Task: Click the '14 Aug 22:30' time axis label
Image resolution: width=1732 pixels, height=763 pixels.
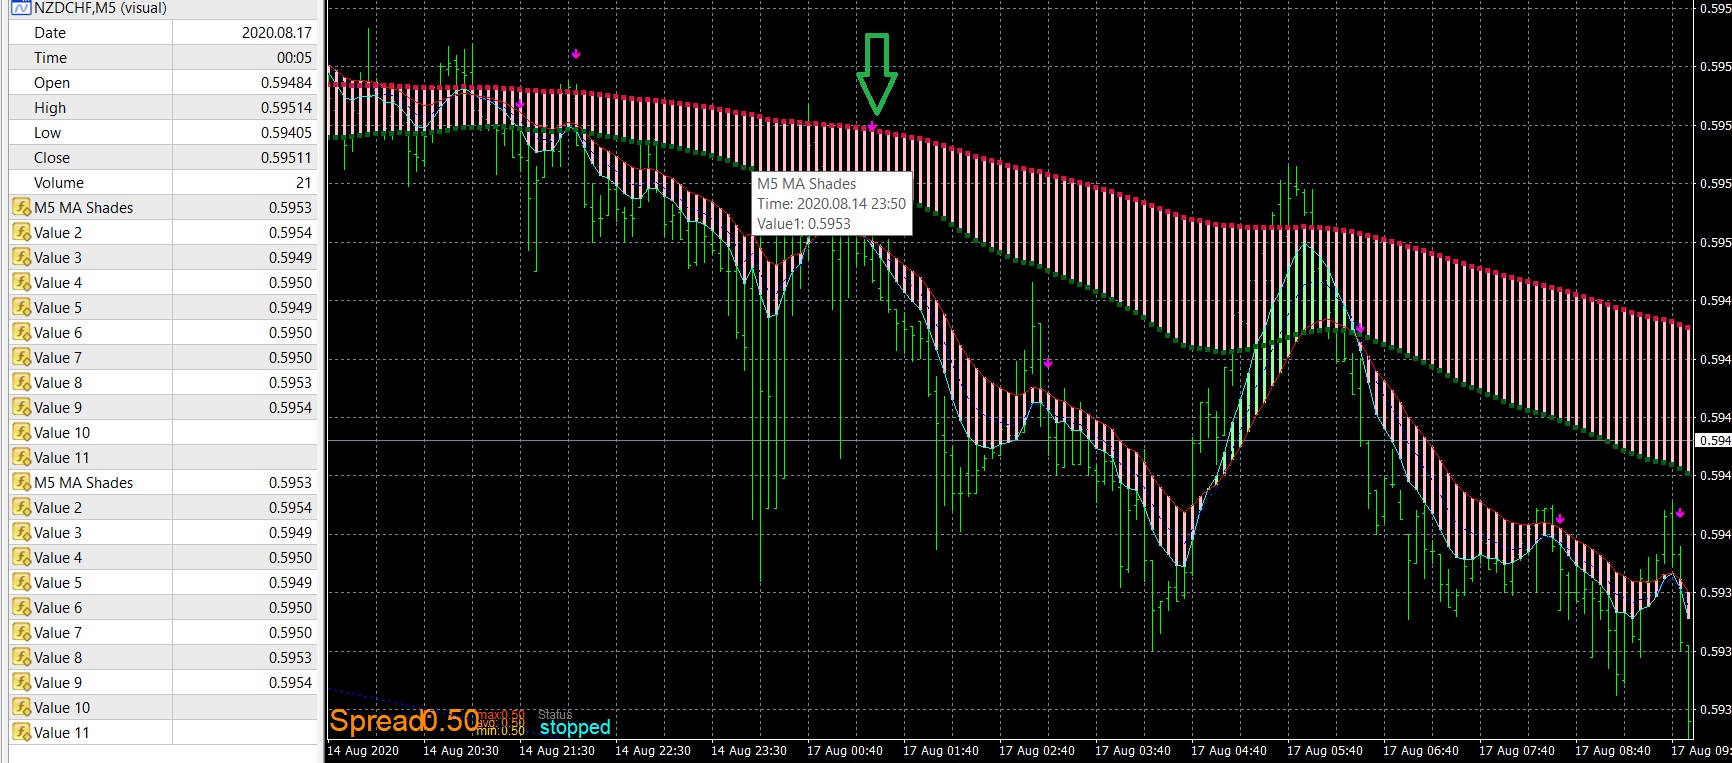Action: coord(652,751)
